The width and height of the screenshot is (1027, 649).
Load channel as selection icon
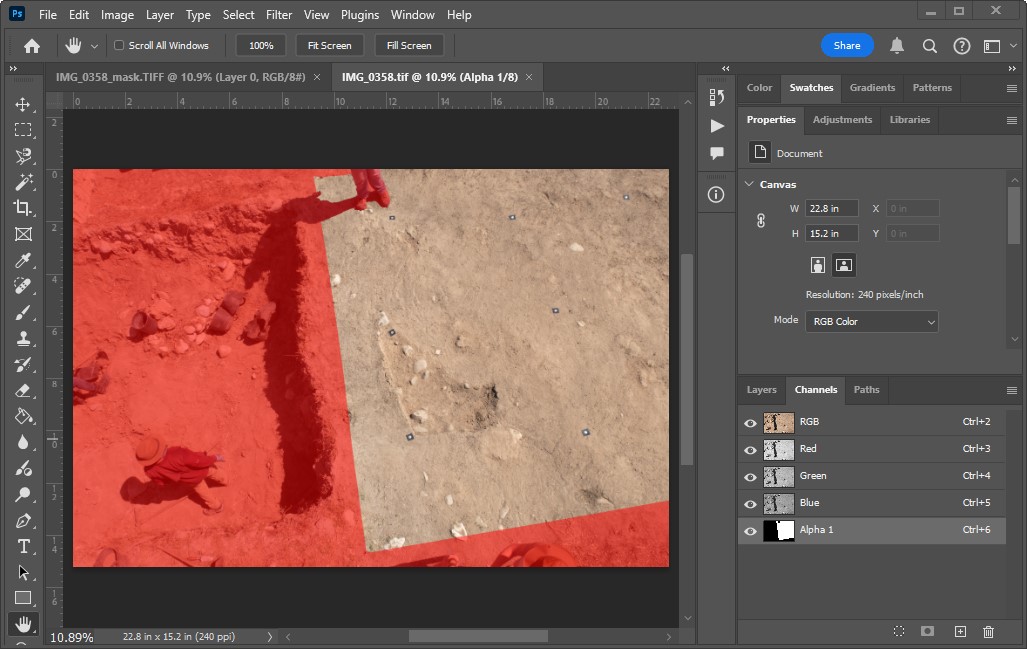(899, 632)
